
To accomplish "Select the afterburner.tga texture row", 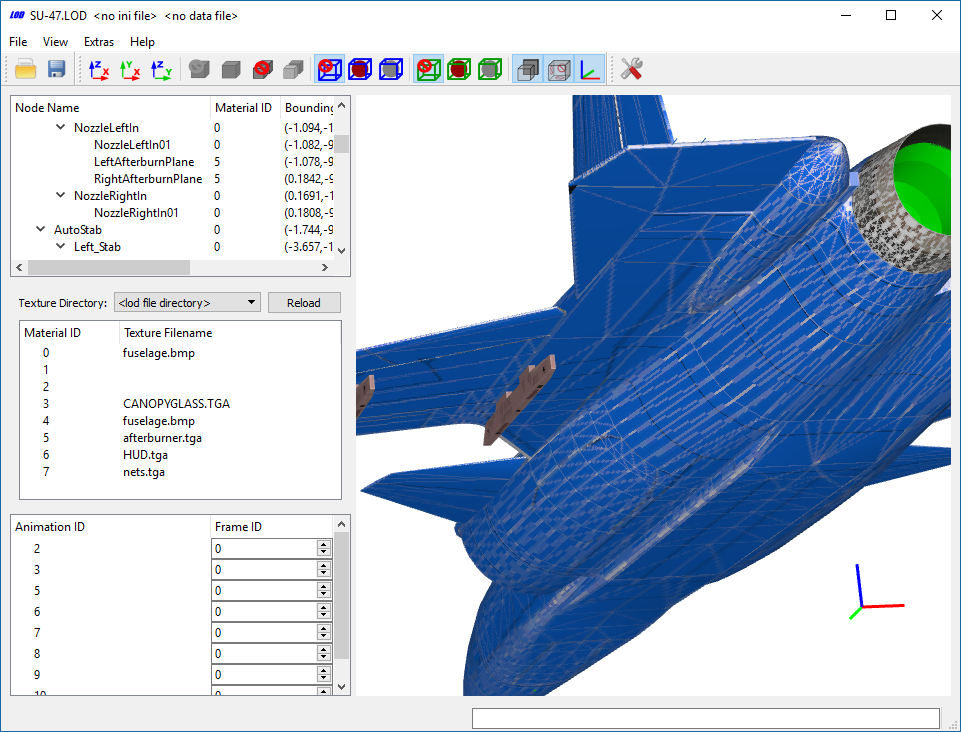I will coord(180,438).
